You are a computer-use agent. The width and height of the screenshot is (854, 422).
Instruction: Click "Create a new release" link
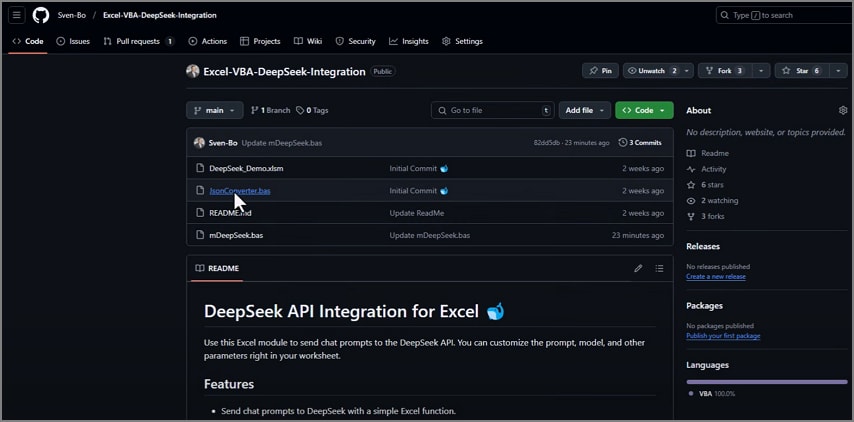click(716, 277)
